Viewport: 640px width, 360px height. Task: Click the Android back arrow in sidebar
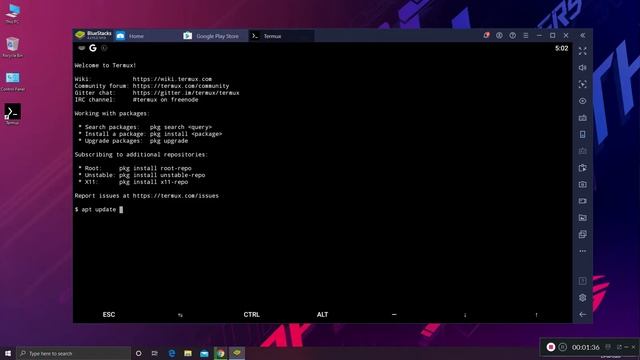[x=582, y=315]
